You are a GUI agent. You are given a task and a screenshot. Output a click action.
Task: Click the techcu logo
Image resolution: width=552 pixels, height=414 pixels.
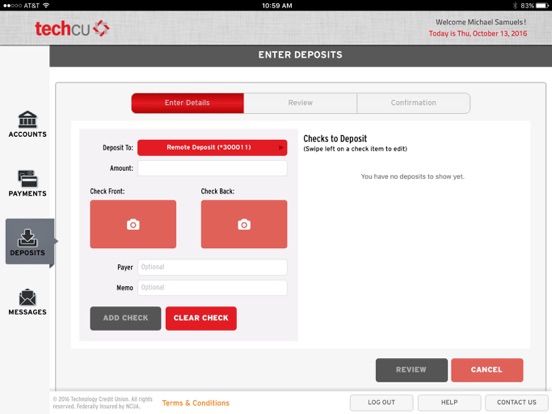[72, 29]
